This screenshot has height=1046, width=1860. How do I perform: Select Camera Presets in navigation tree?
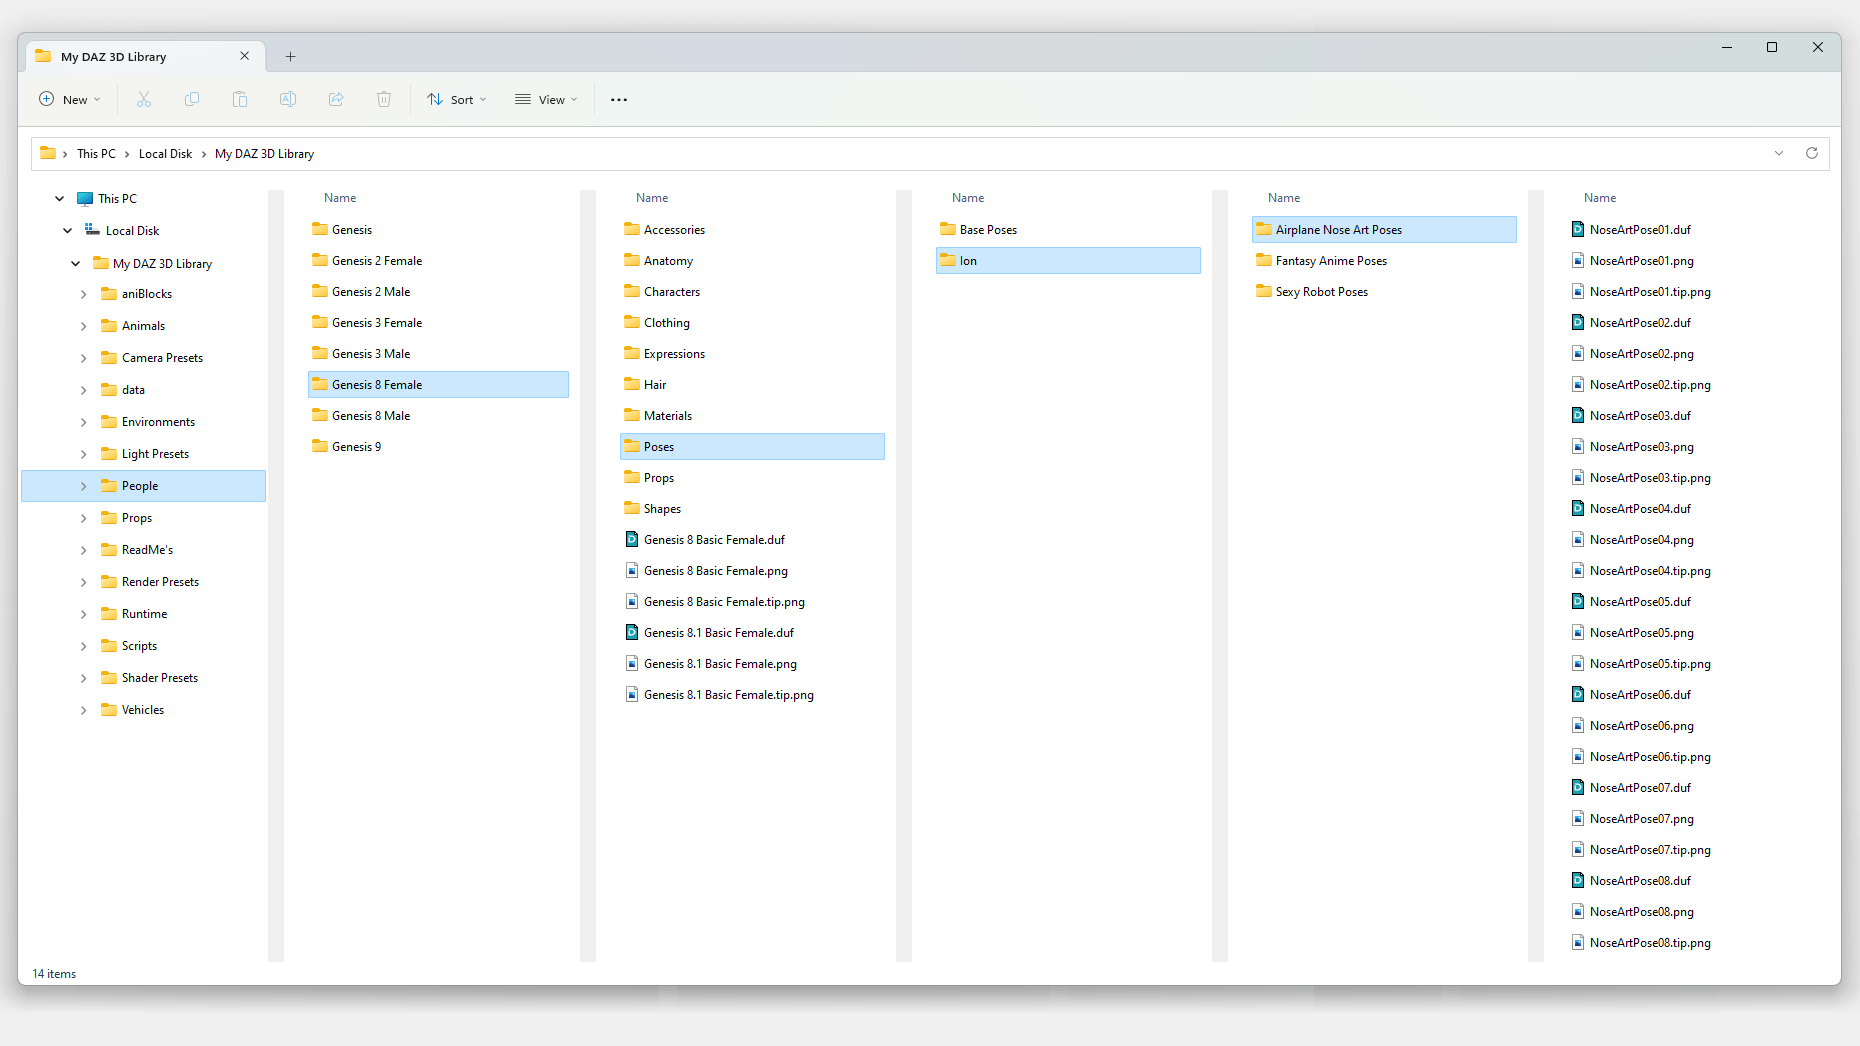click(162, 358)
